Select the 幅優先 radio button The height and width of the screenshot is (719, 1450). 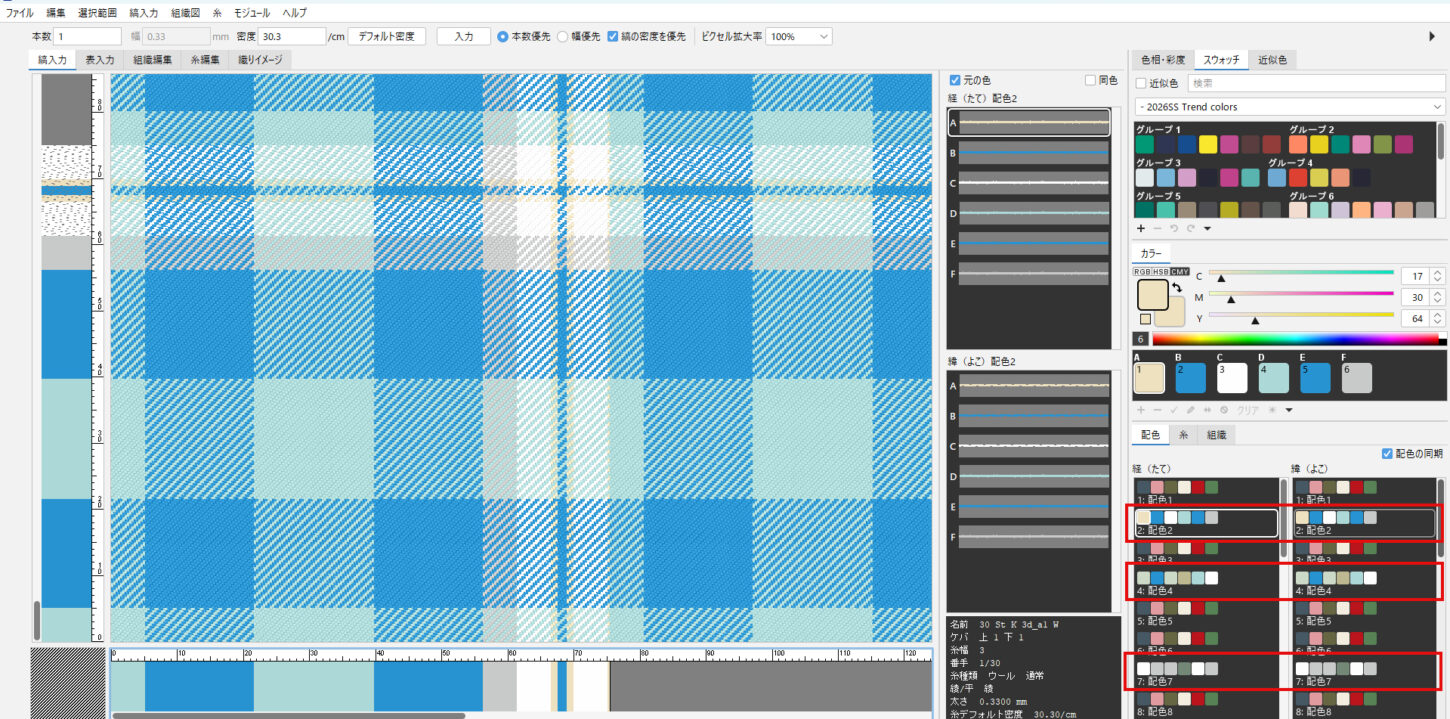tap(563, 36)
